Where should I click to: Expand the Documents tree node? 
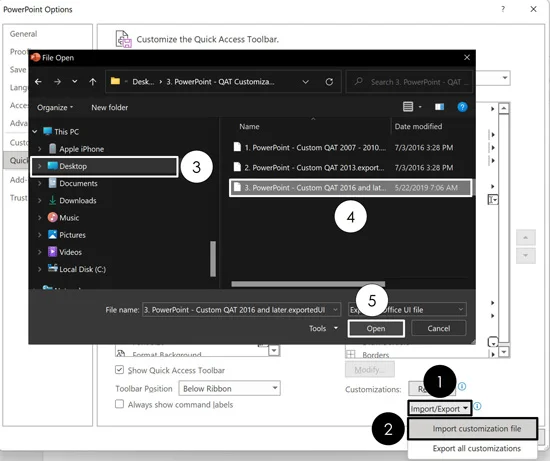(x=40, y=183)
